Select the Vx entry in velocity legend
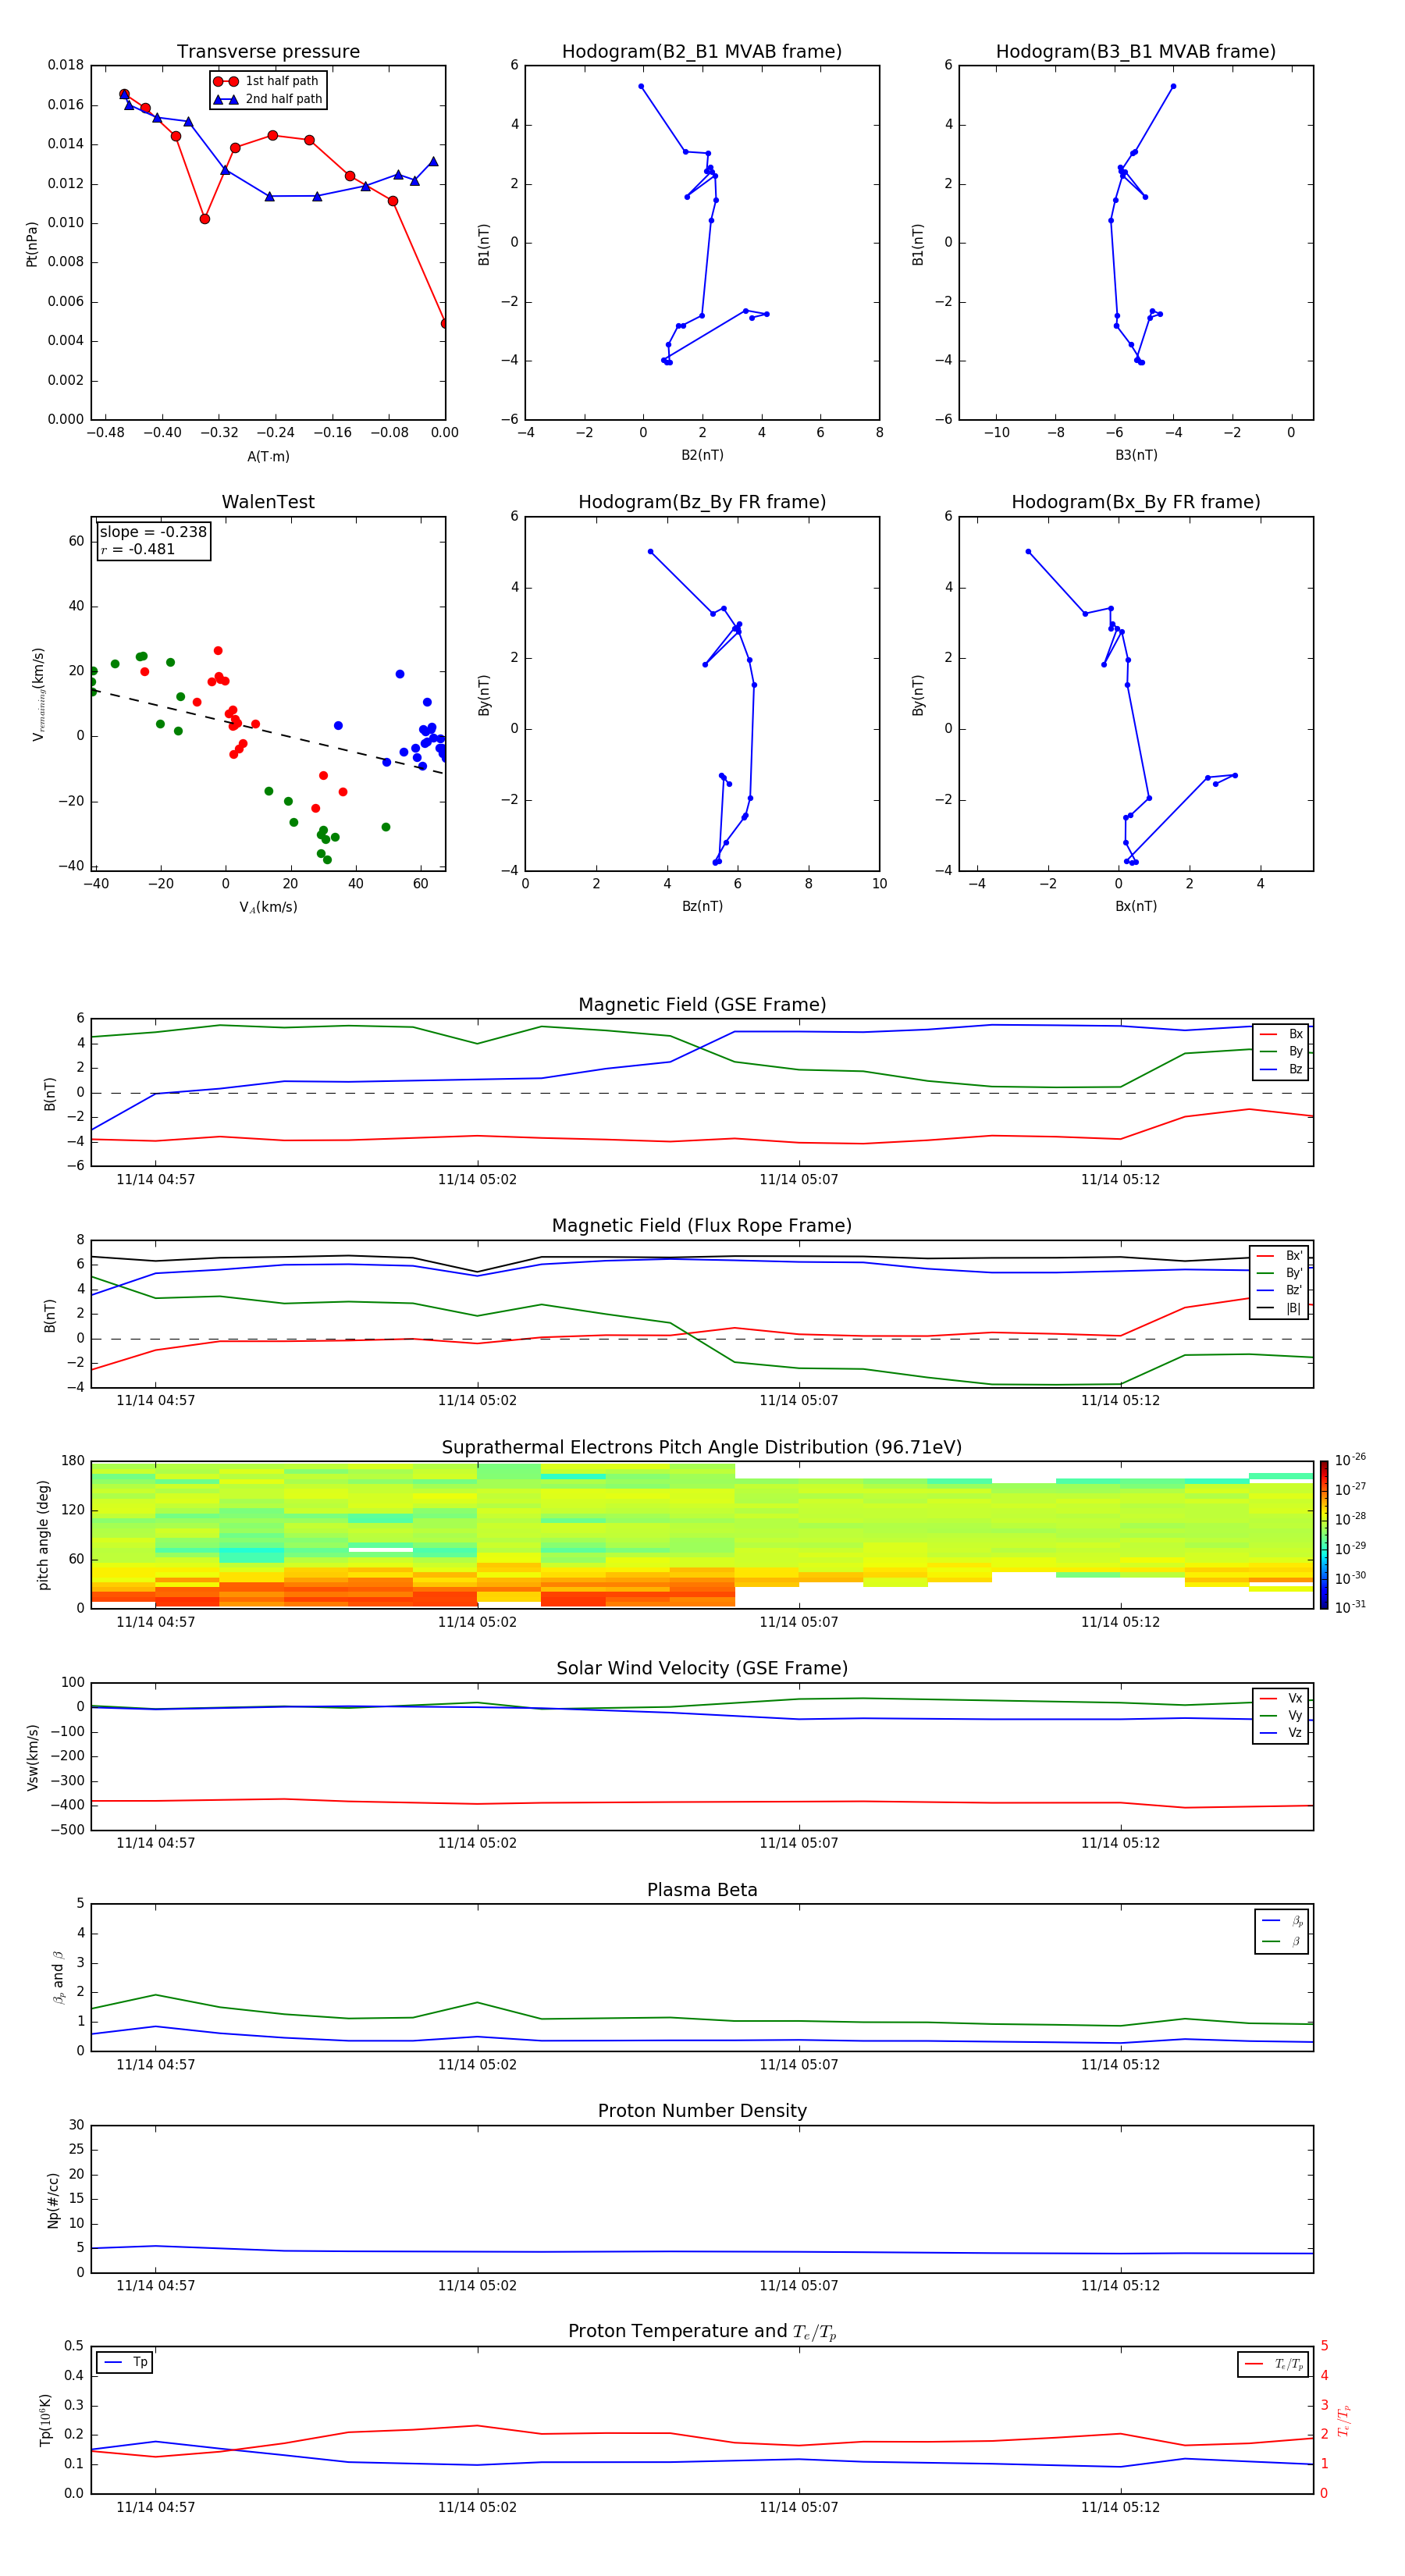 (1281, 1698)
